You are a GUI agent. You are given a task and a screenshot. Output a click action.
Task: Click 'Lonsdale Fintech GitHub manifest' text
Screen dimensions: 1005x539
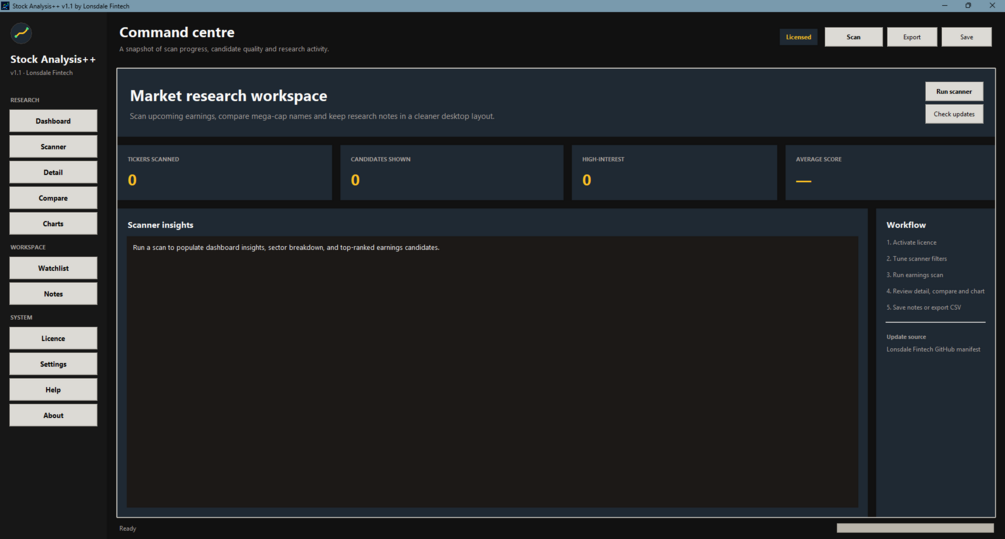click(933, 349)
